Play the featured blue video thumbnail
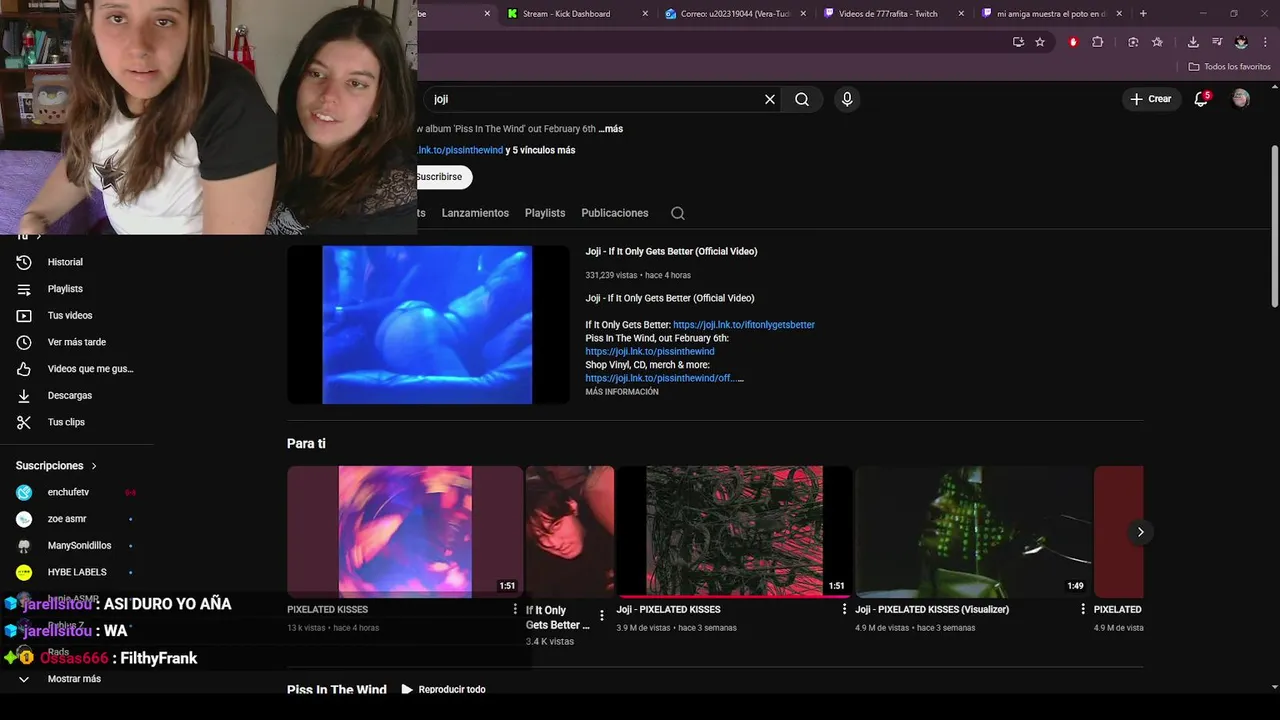This screenshot has width=1280, height=720. pyautogui.click(x=428, y=325)
